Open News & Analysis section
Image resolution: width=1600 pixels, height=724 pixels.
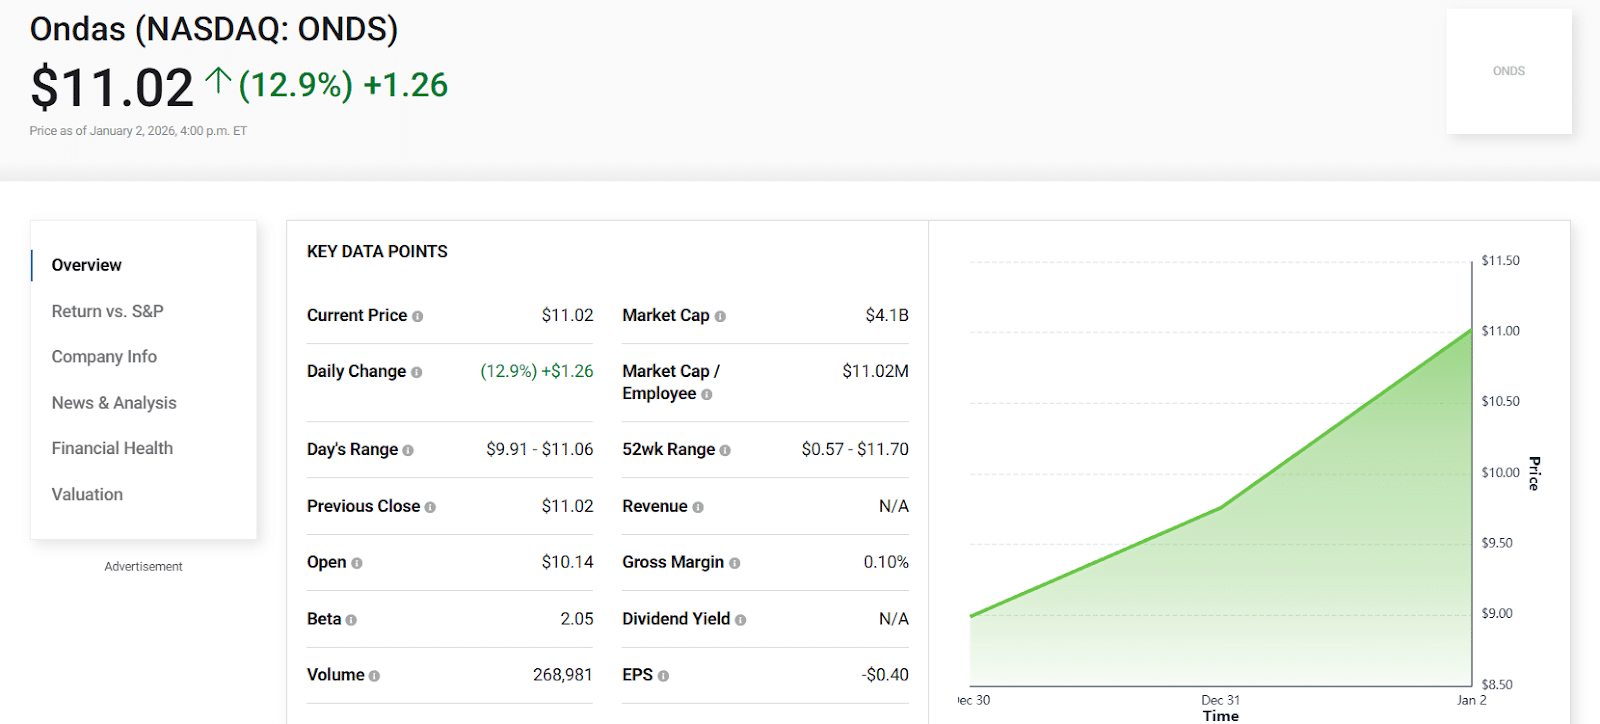tap(114, 403)
